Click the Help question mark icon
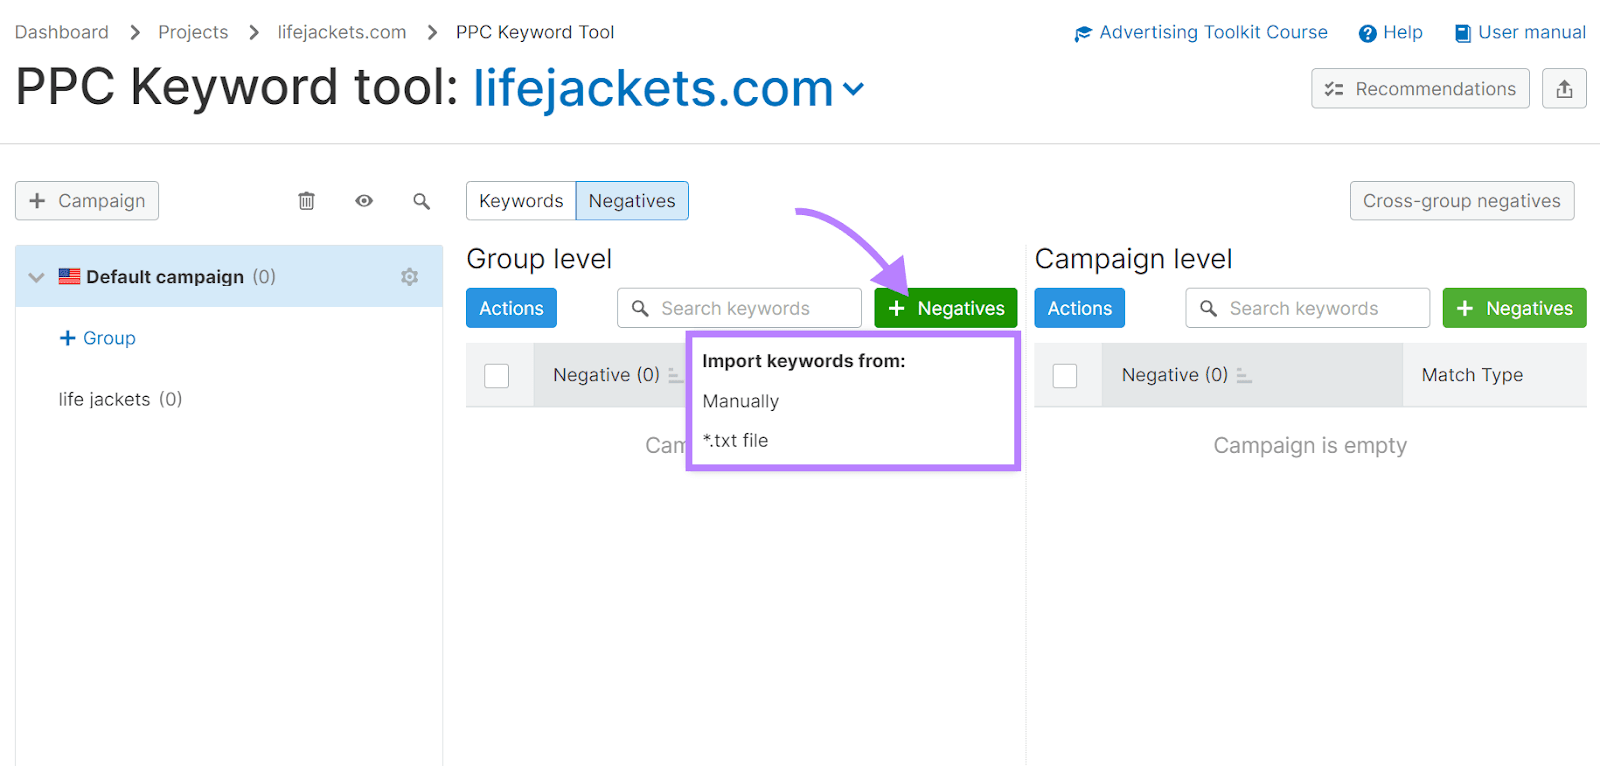 (x=1367, y=33)
